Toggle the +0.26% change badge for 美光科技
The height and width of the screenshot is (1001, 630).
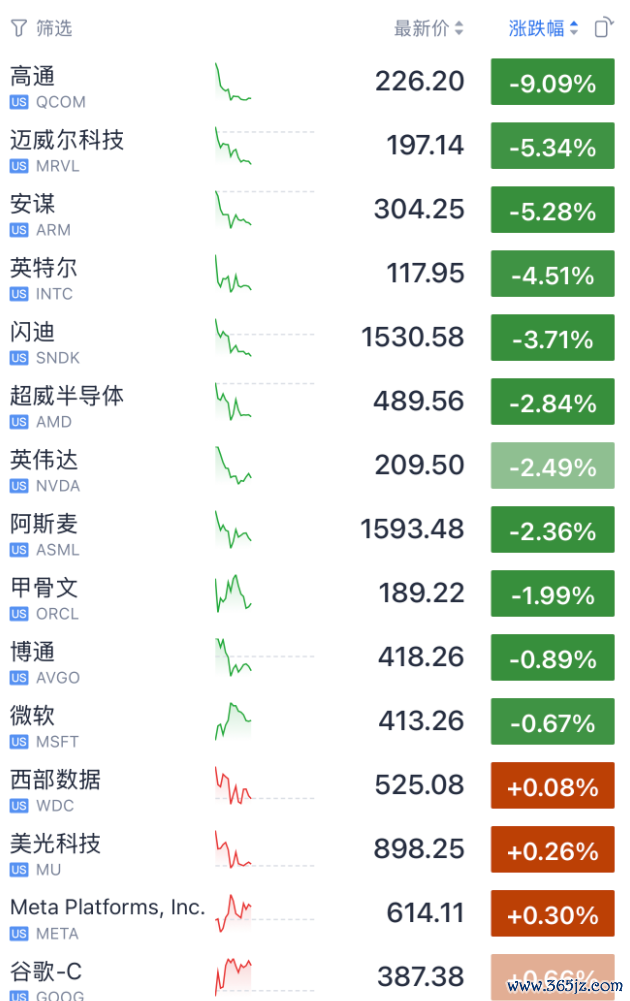click(553, 849)
